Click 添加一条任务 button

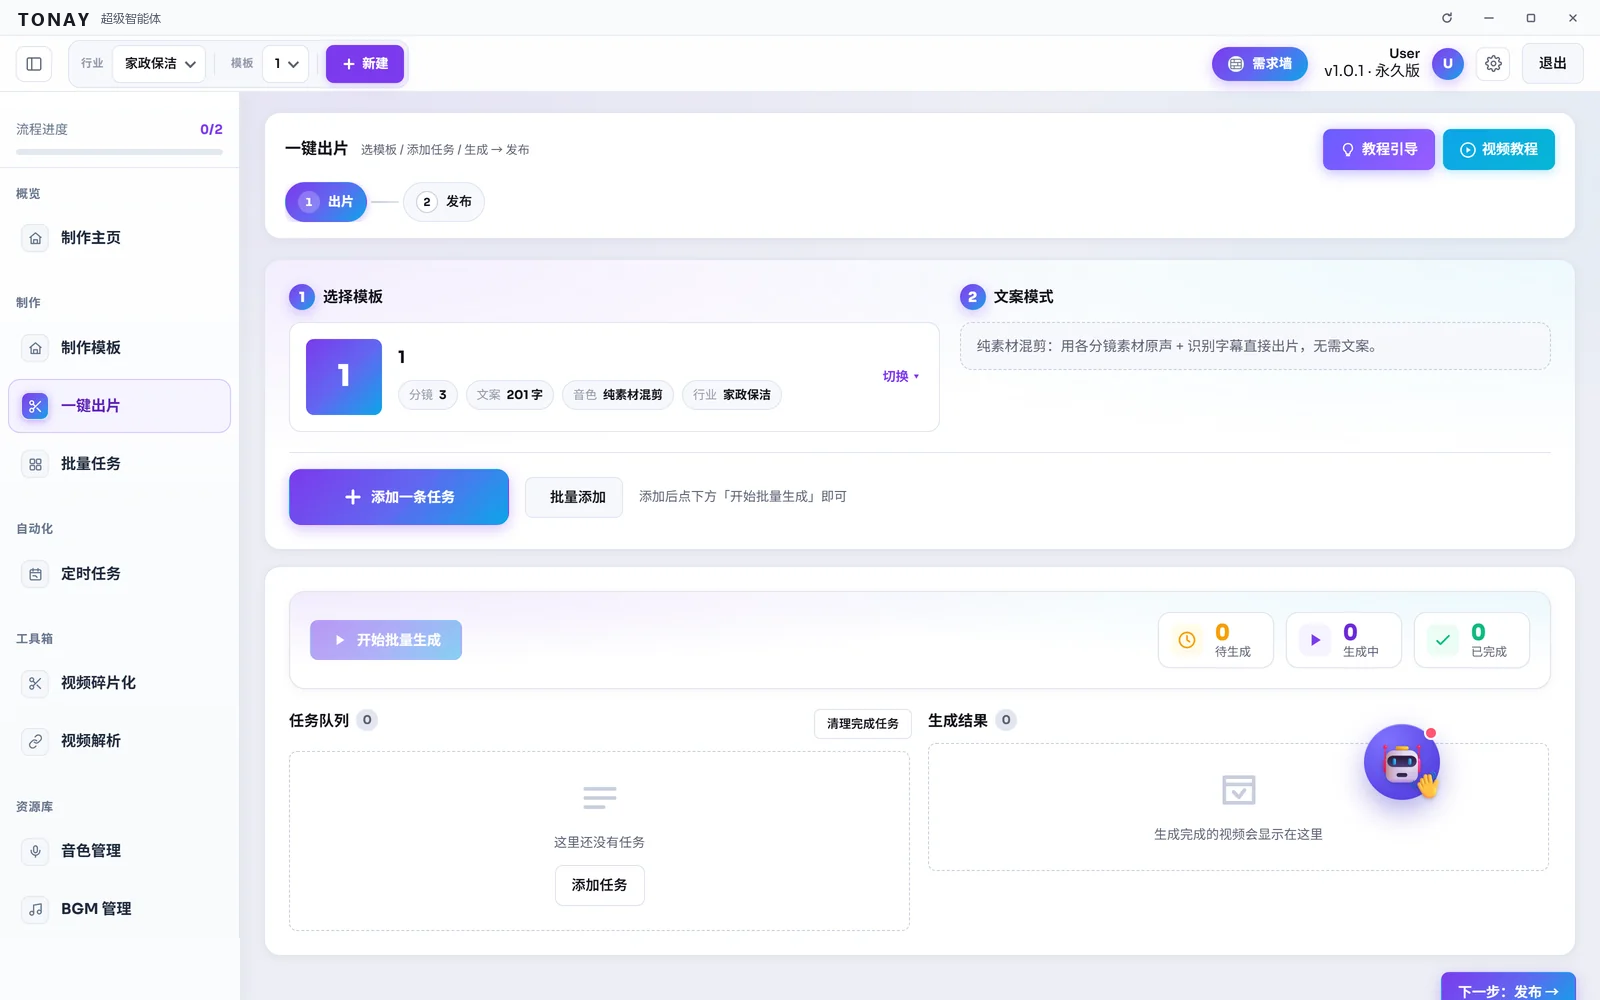[x=399, y=497]
